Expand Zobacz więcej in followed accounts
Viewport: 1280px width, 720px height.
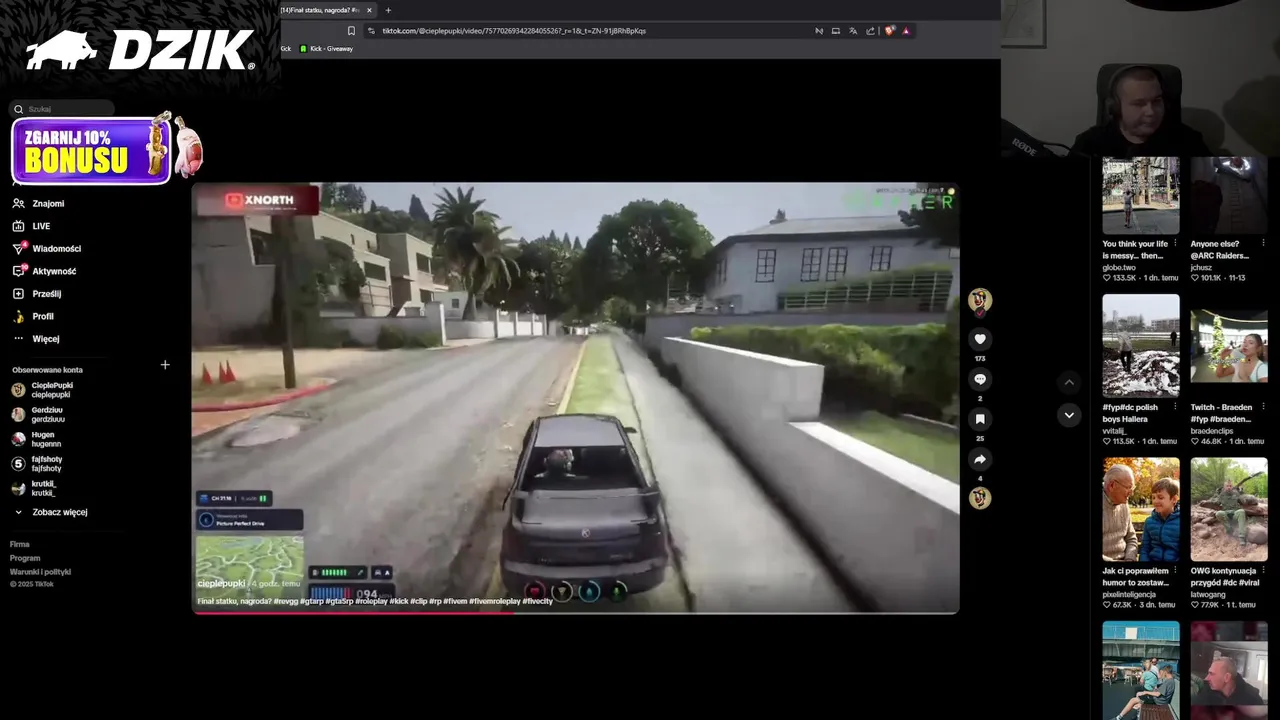pyautogui.click(x=50, y=512)
